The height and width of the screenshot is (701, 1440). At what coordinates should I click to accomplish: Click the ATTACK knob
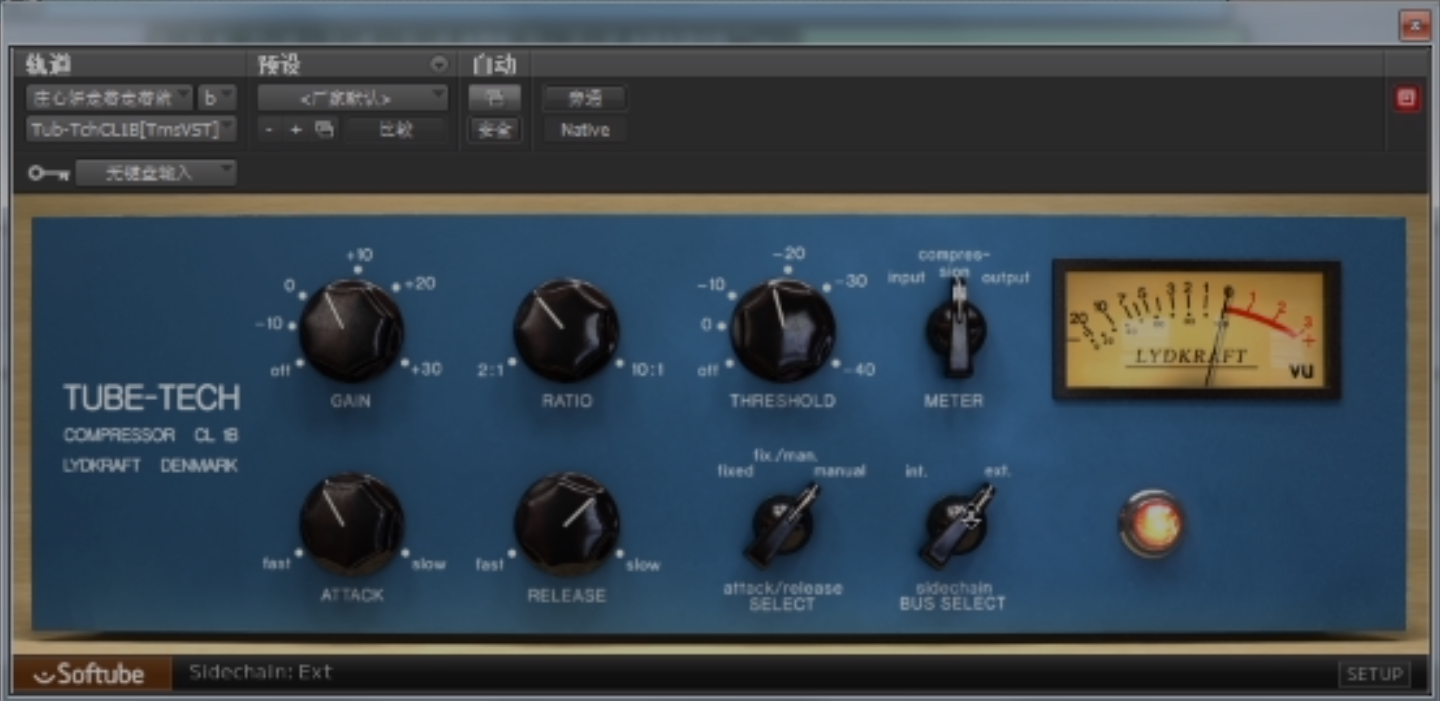click(x=352, y=524)
